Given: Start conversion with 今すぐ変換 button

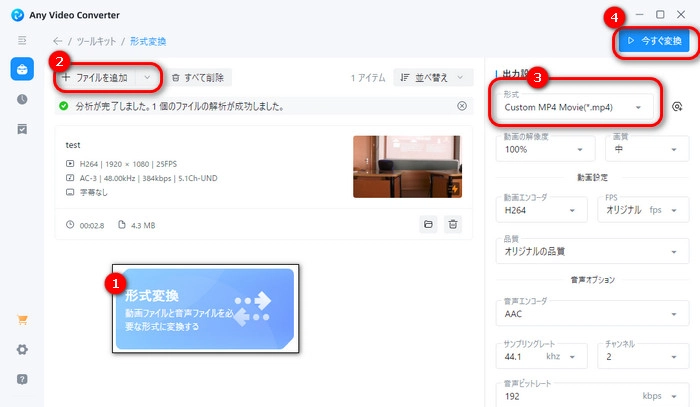Looking at the screenshot, I should coord(654,41).
